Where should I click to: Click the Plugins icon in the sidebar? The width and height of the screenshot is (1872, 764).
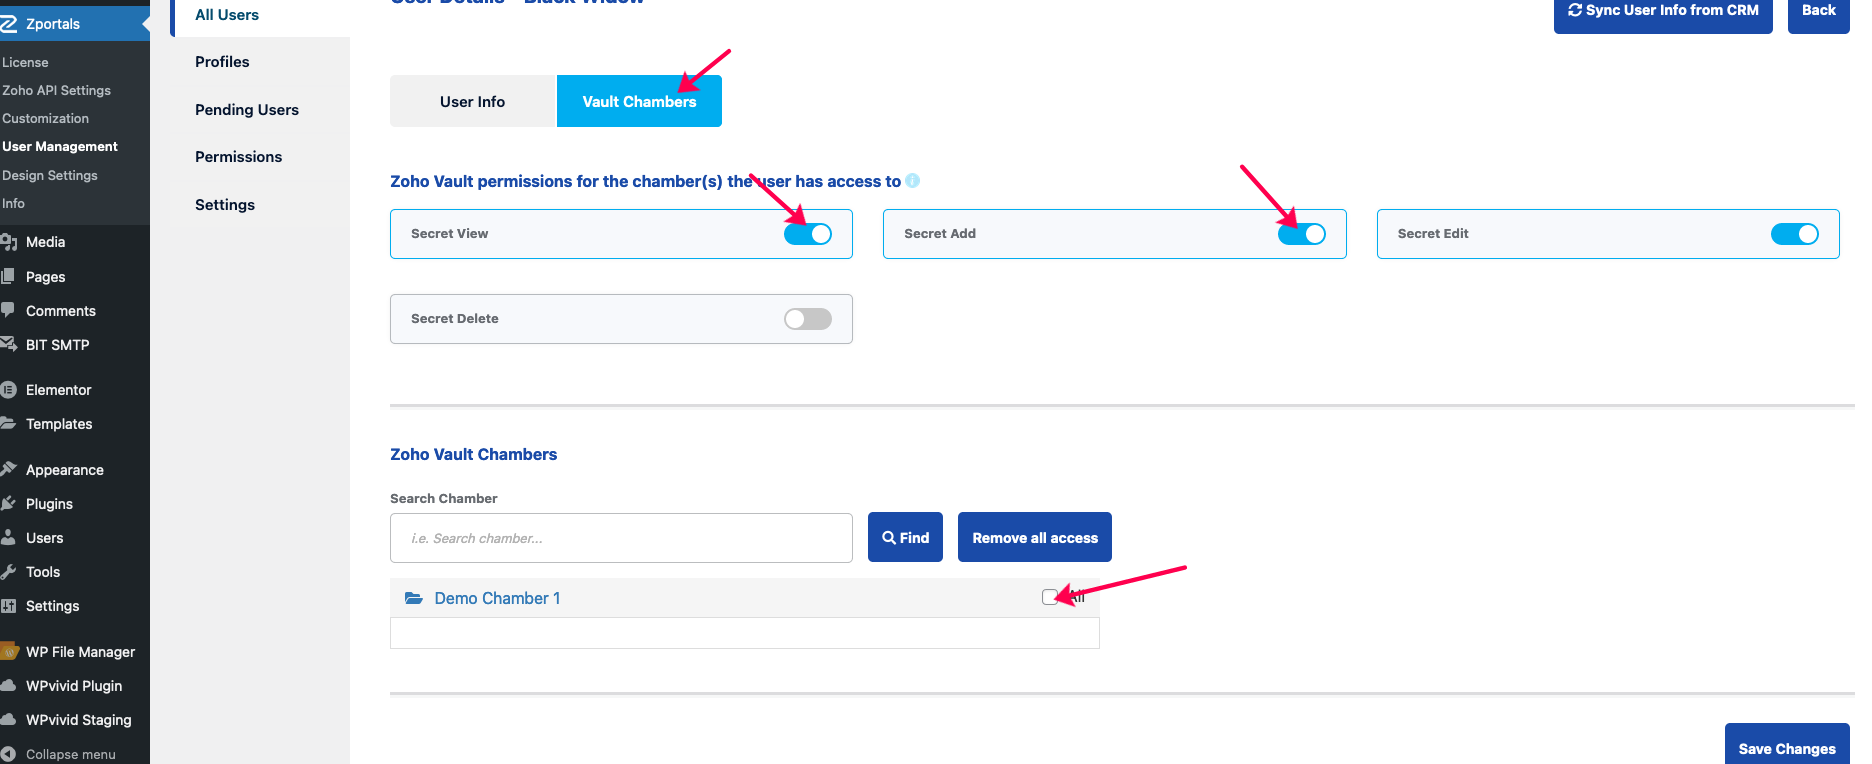pos(9,504)
